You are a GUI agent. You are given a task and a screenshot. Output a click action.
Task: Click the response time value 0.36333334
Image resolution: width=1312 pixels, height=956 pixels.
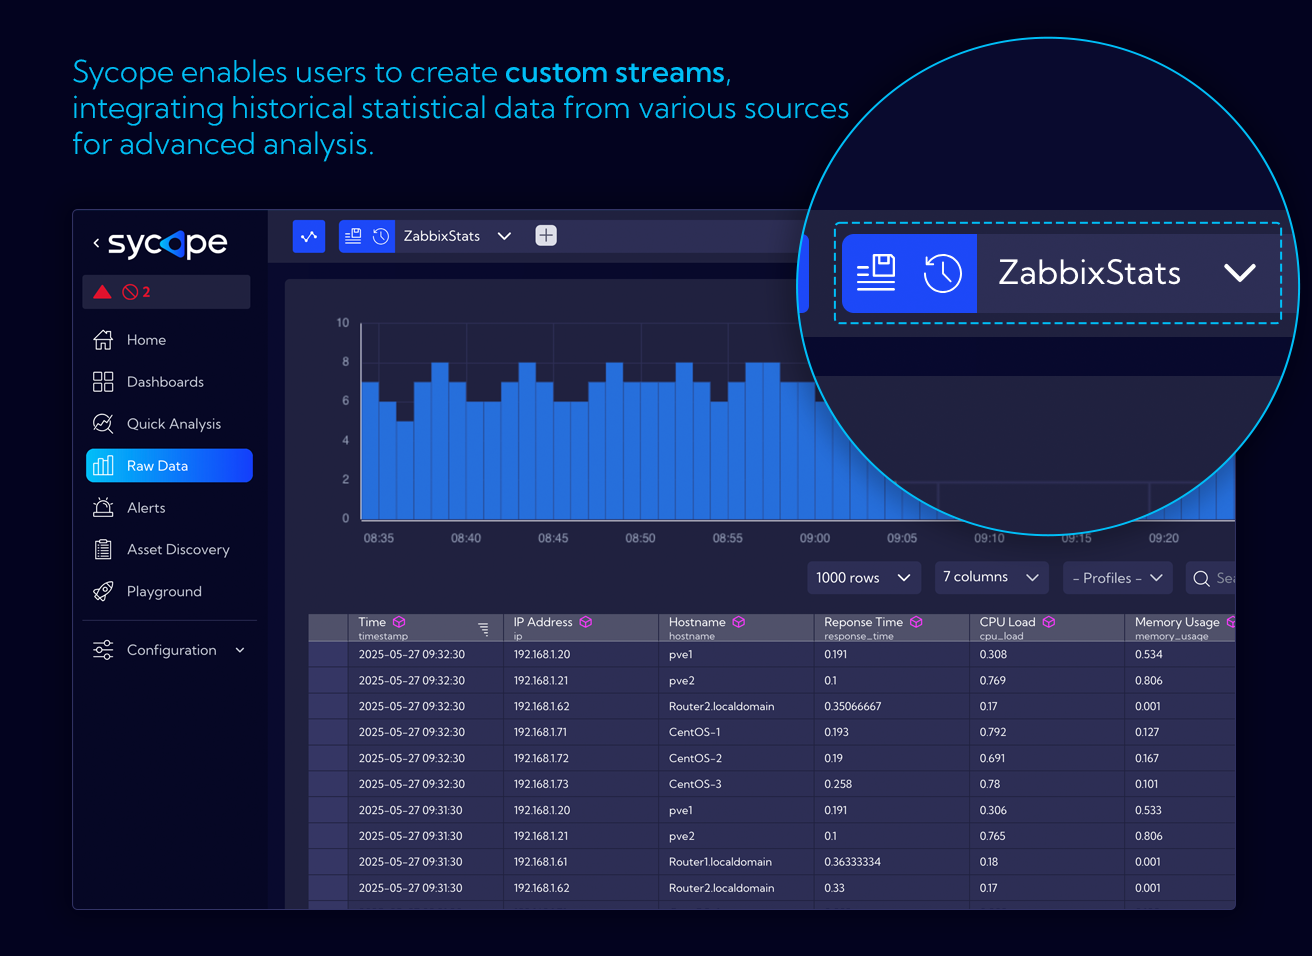click(x=852, y=862)
